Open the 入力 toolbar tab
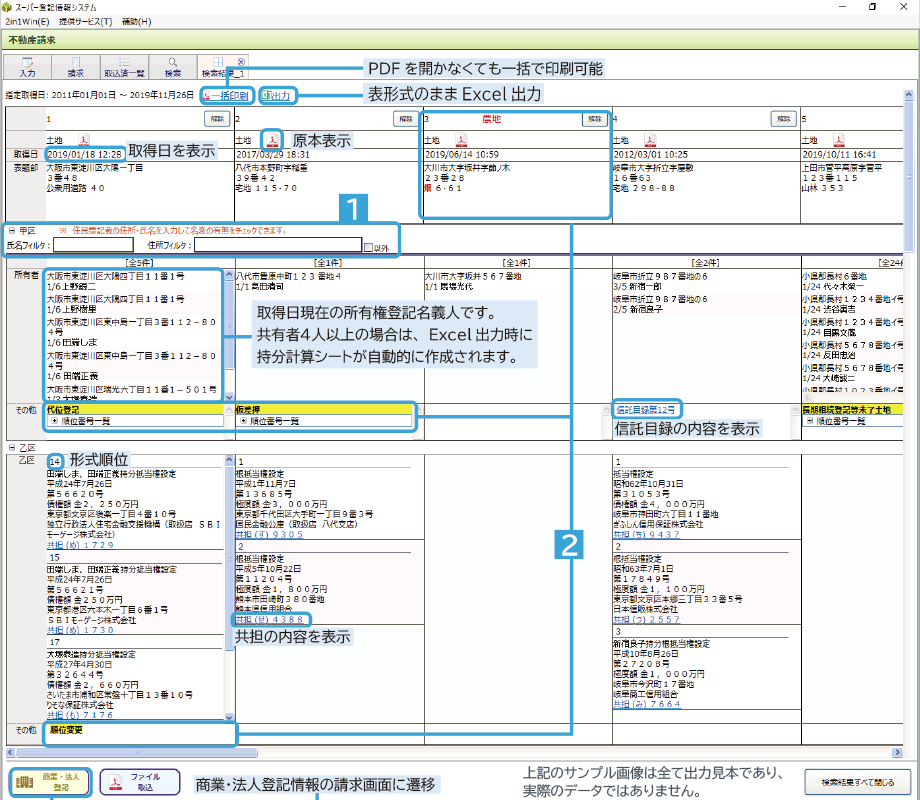 point(27,67)
